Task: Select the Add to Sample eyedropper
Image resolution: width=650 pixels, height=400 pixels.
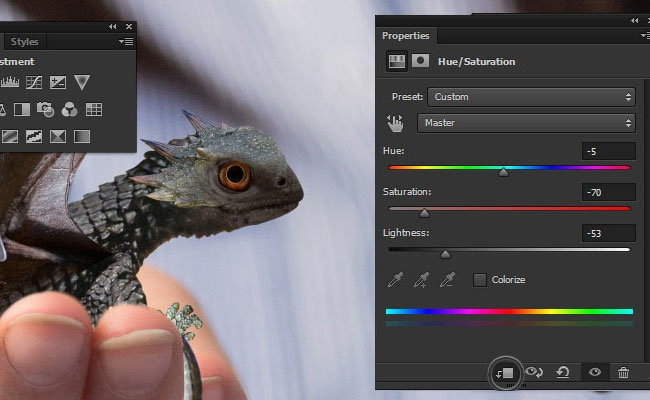Action: click(421, 280)
